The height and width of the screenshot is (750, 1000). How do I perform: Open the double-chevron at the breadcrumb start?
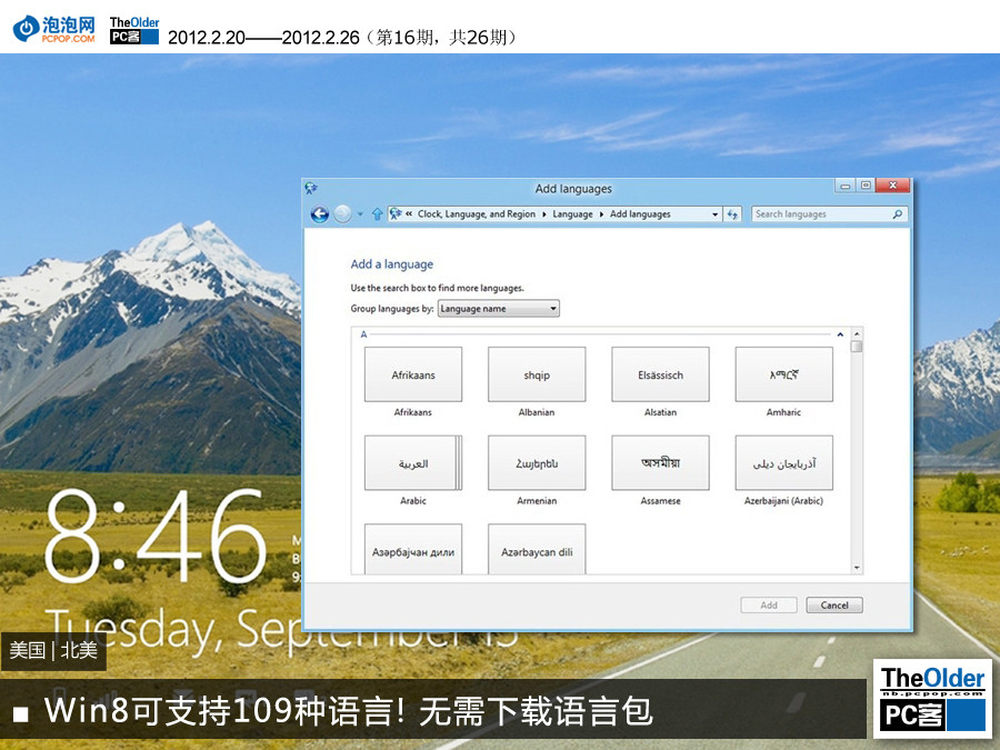409,214
